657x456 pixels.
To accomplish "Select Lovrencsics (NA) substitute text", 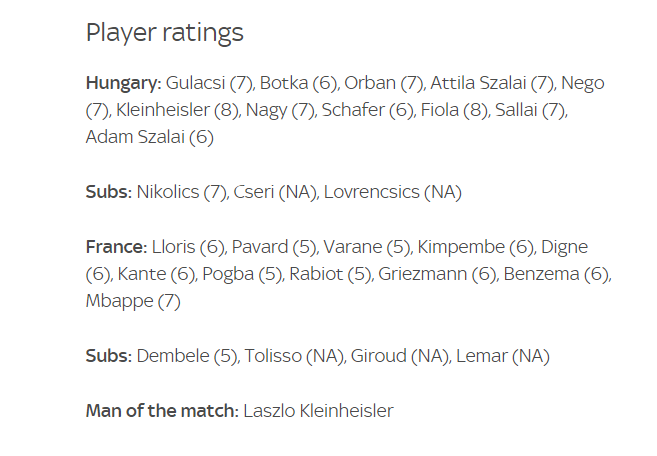I will tap(393, 192).
